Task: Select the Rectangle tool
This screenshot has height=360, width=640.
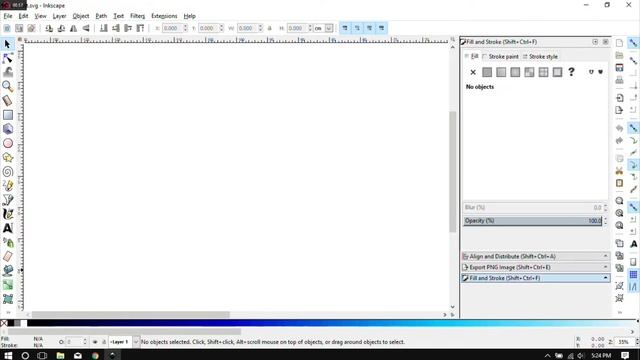Action: [7, 115]
